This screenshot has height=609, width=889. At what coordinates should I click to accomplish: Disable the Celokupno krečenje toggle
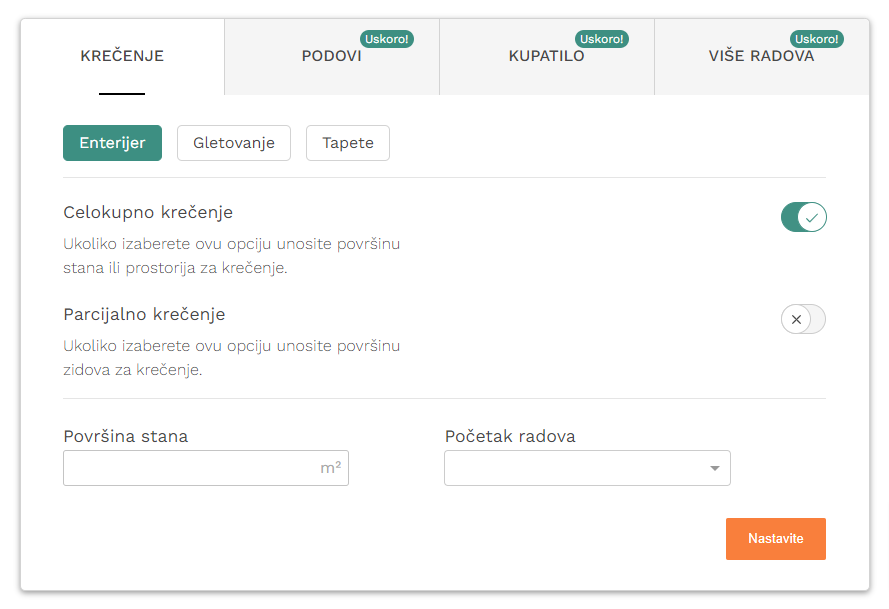pyautogui.click(x=803, y=217)
